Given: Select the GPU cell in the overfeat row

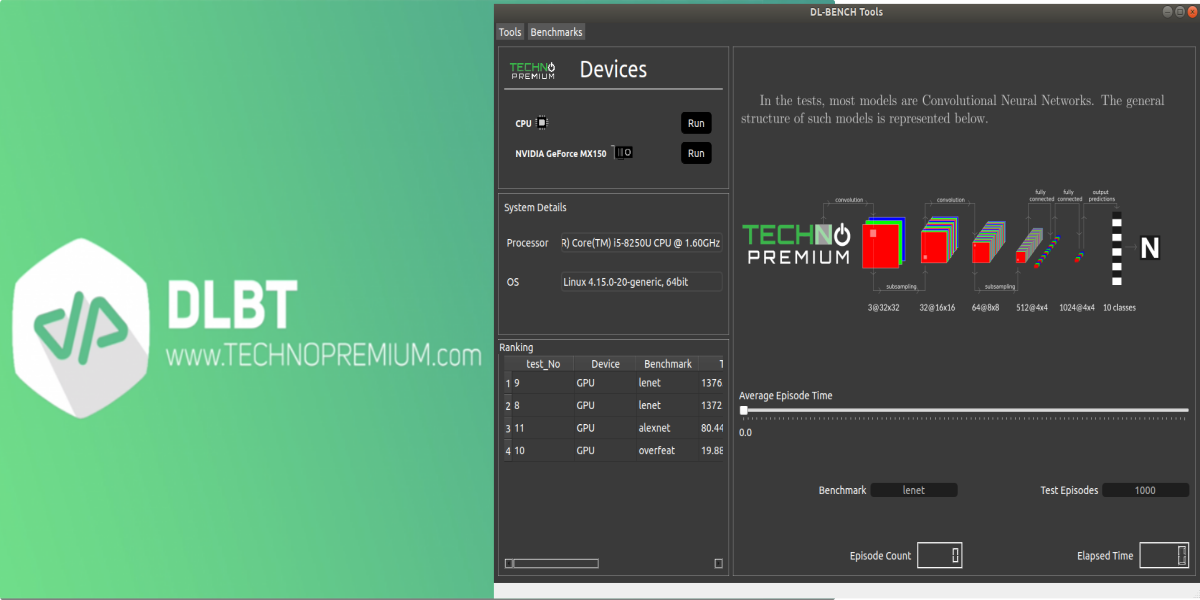Looking at the screenshot, I should [605, 450].
